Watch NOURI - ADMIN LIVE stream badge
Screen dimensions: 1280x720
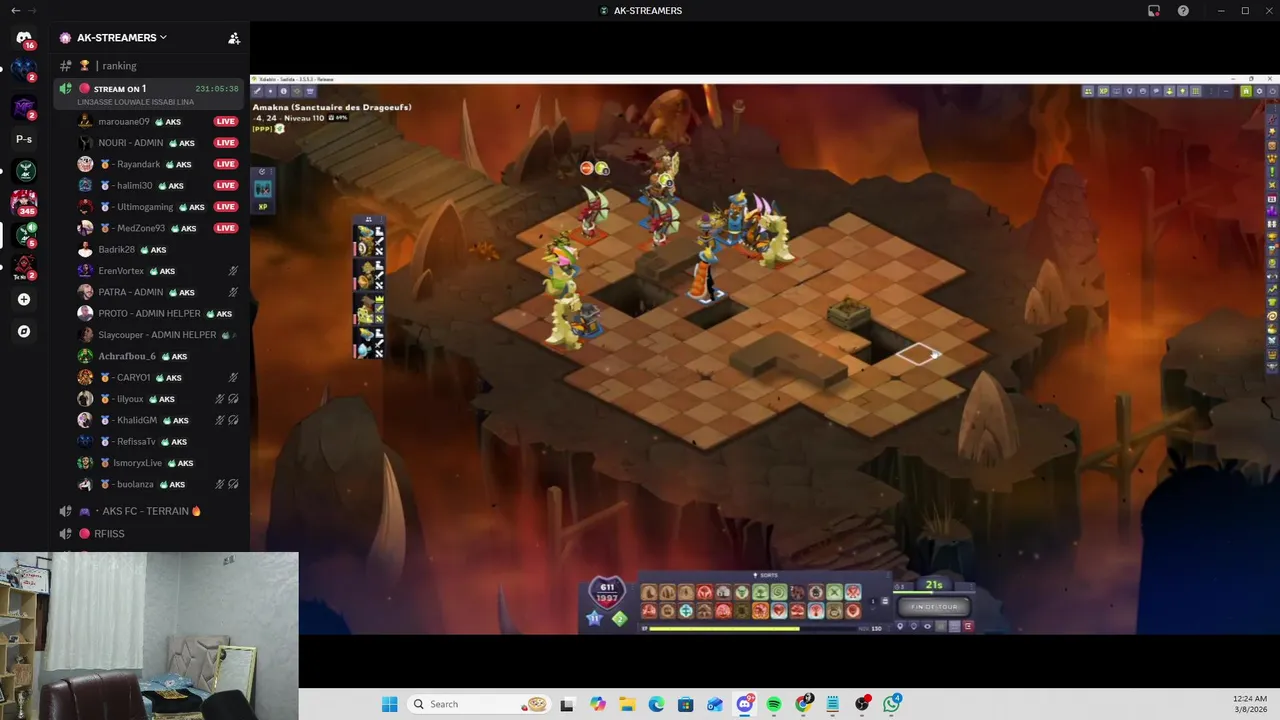(x=226, y=143)
